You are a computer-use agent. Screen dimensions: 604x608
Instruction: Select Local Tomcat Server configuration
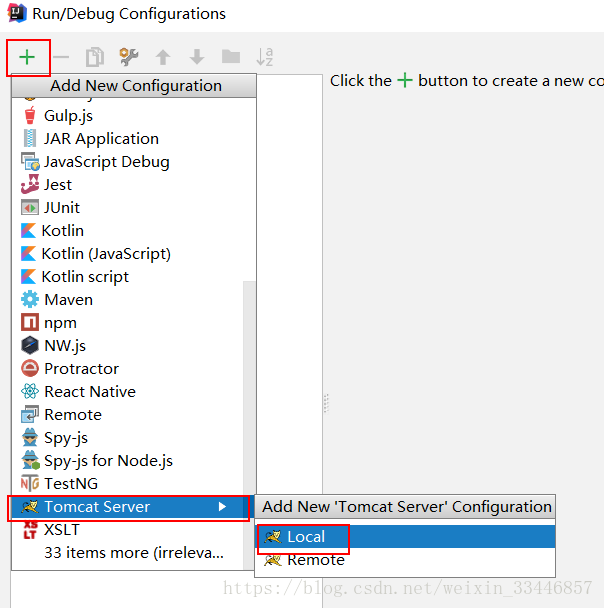405,537
